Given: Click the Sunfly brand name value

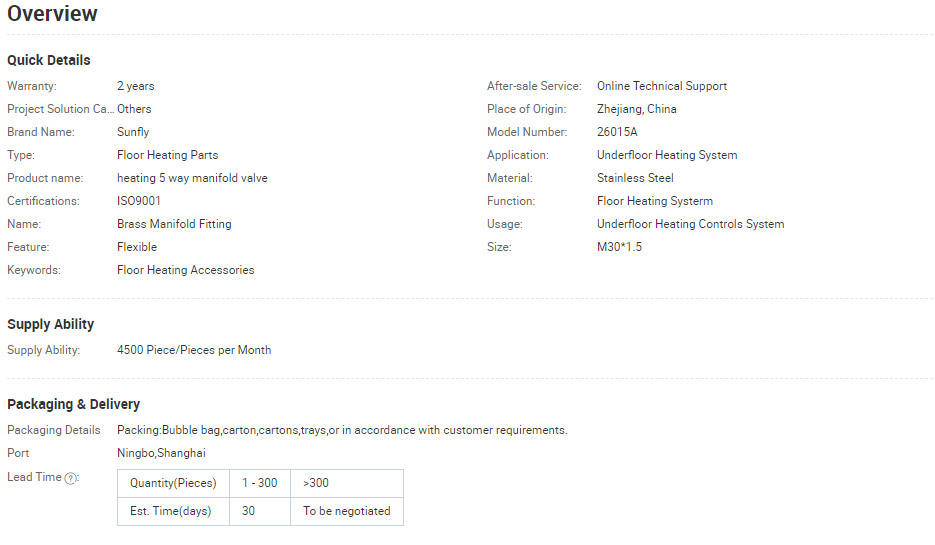Looking at the screenshot, I should coord(133,132).
